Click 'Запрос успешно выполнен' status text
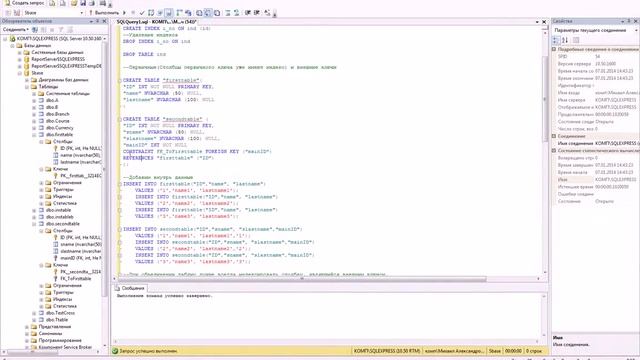The image size is (640, 360). tap(149, 351)
